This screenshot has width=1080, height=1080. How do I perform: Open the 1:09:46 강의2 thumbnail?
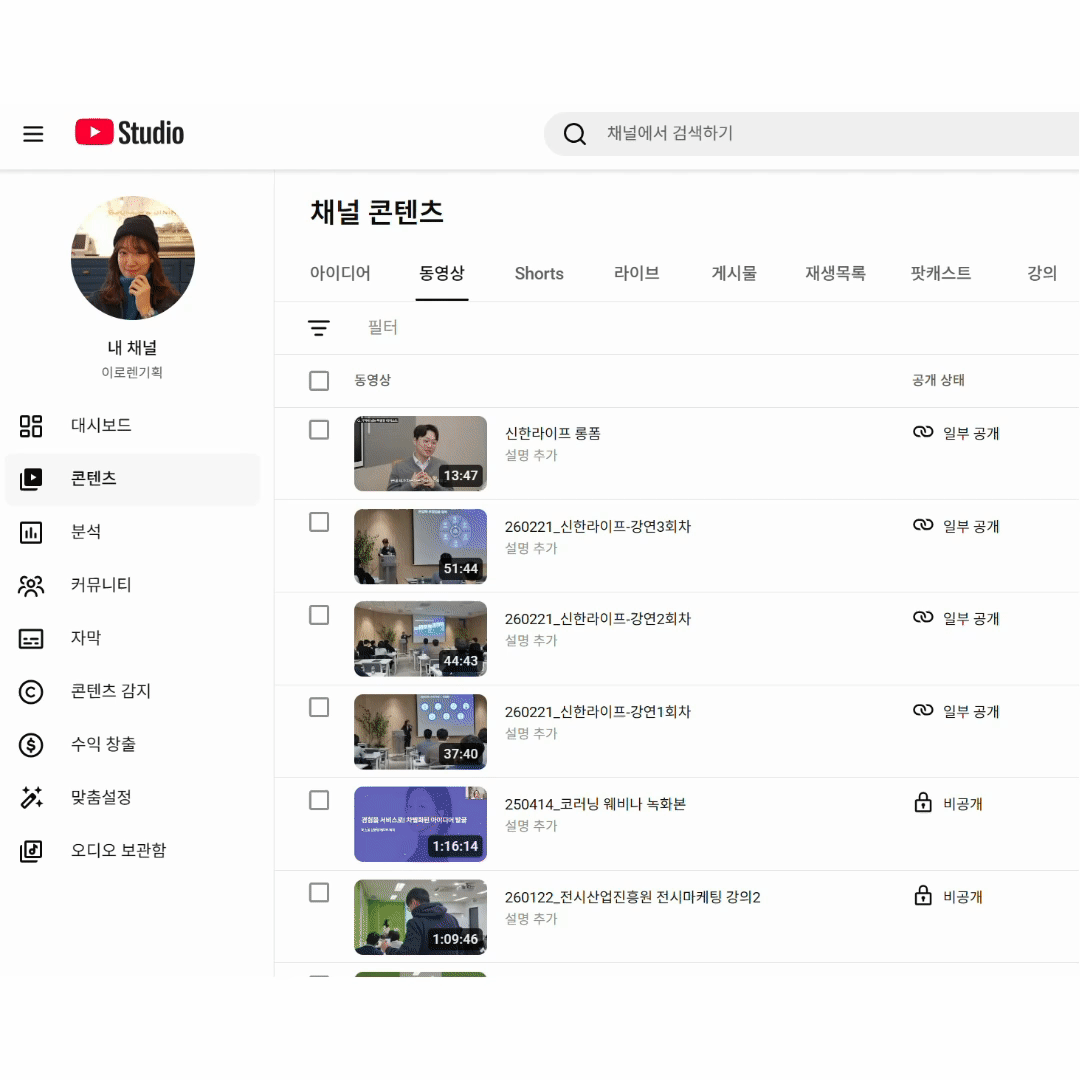tap(420, 917)
